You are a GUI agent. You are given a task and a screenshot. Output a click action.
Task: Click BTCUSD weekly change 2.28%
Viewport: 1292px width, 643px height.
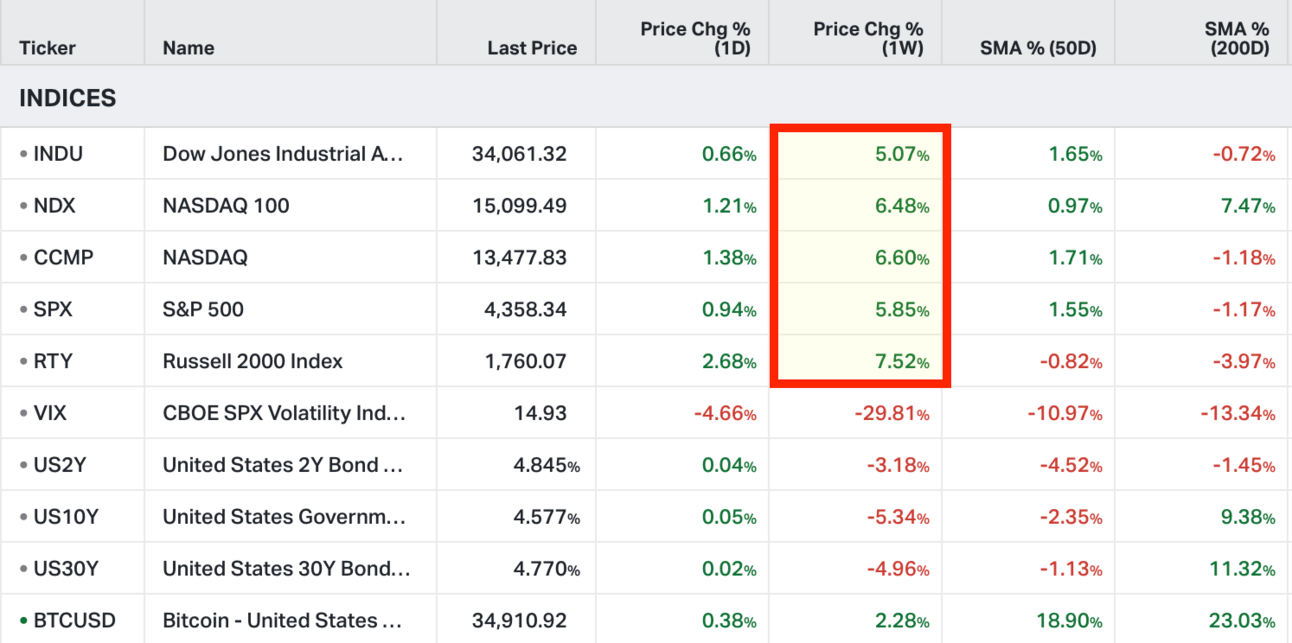click(x=902, y=621)
